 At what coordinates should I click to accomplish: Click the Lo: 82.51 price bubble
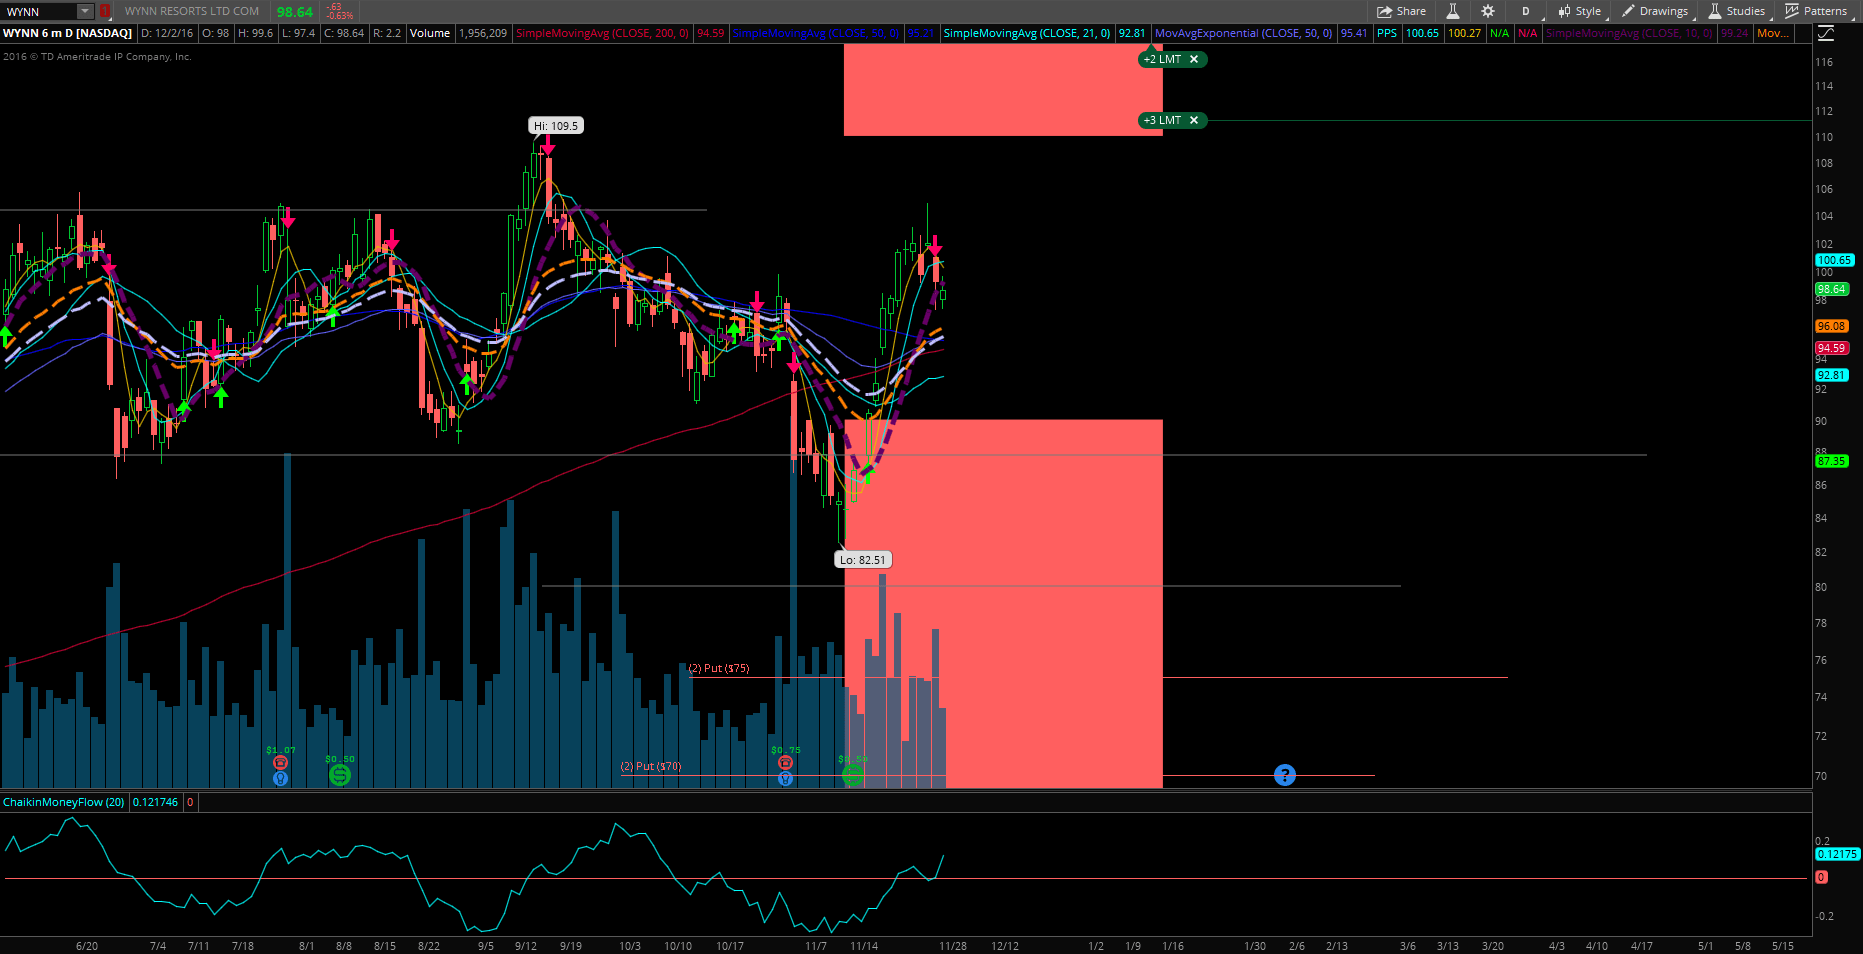click(863, 560)
